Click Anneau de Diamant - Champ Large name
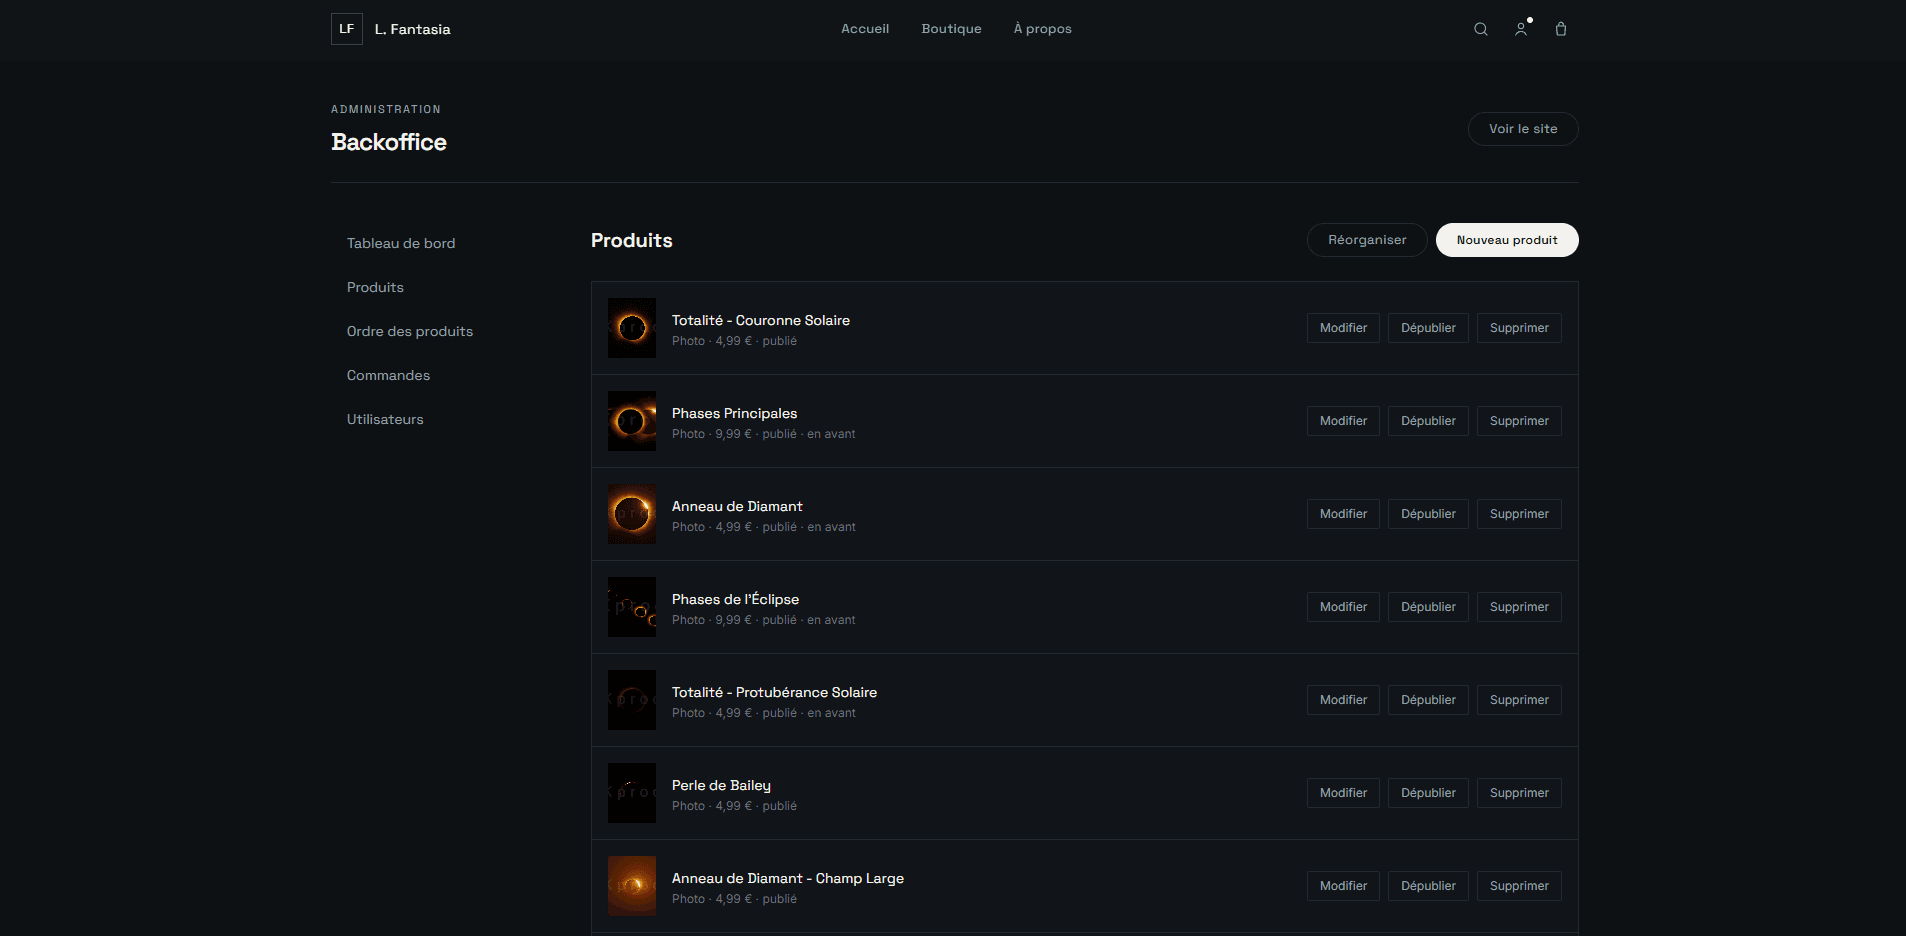This screenshot has width=1906, height=936. [788, 878]
